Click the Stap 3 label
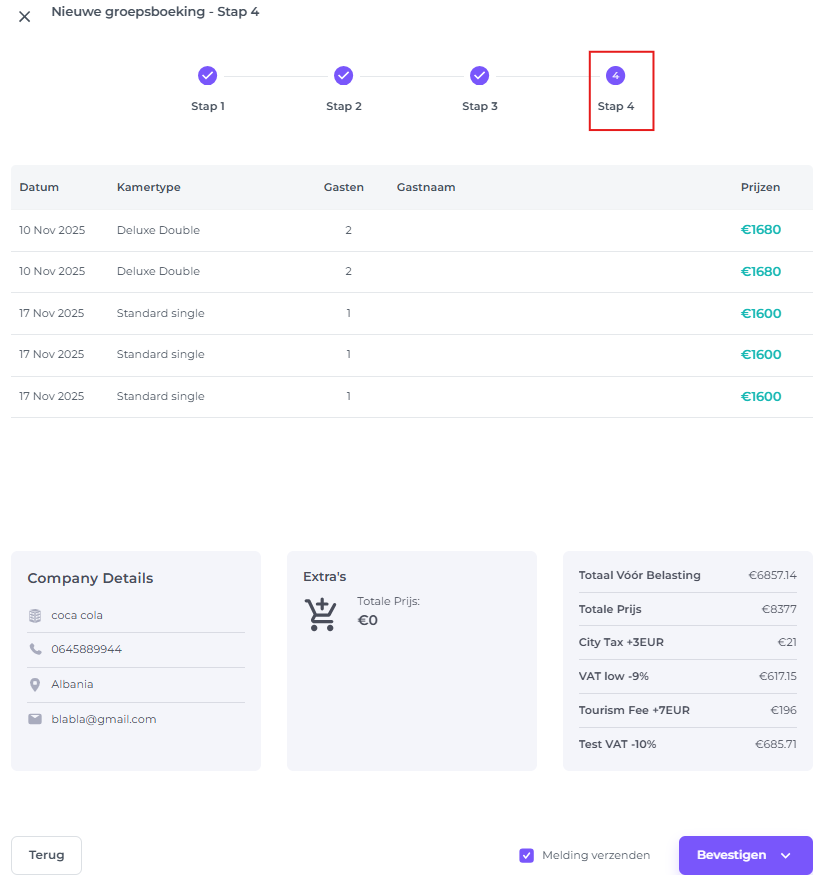 pos(480,106)
